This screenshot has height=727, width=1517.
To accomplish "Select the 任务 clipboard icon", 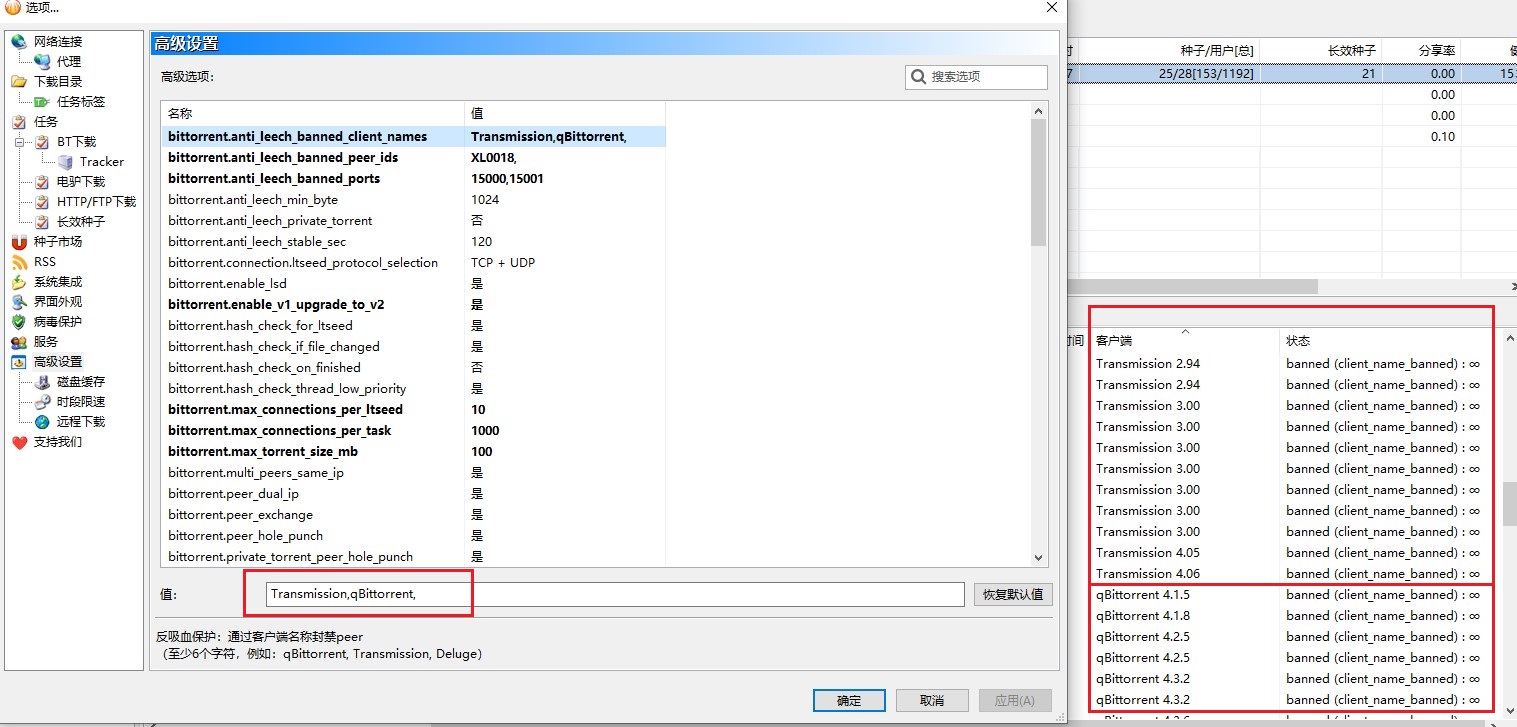I will [x=18, y=121].
